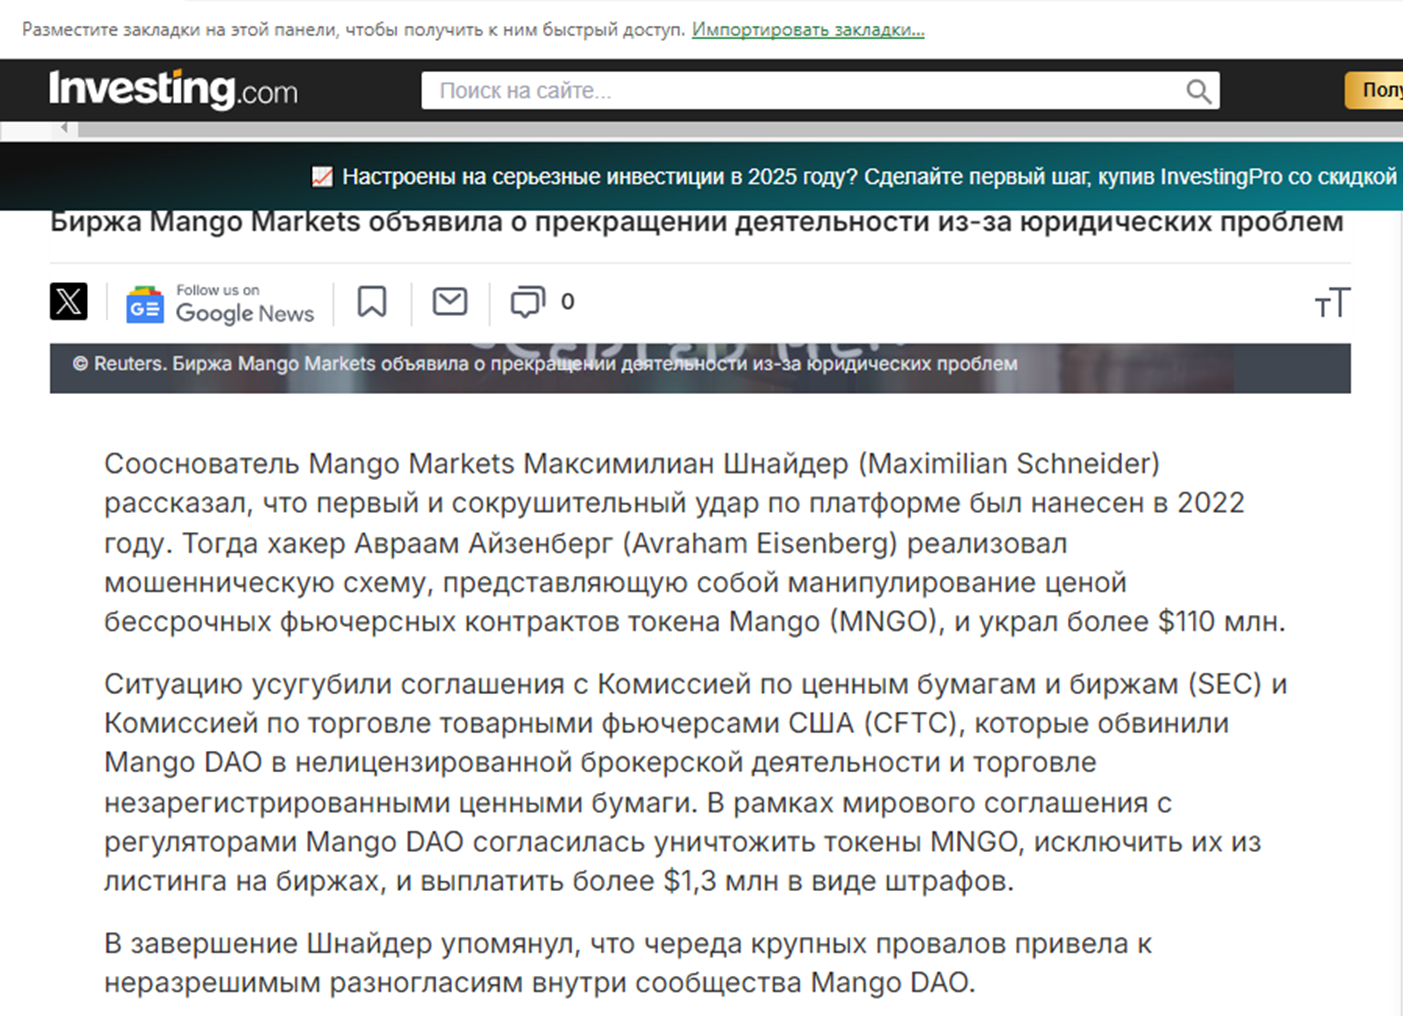1403x1016 pixels.
Task: Share article on X
Action: pos(69,301)
